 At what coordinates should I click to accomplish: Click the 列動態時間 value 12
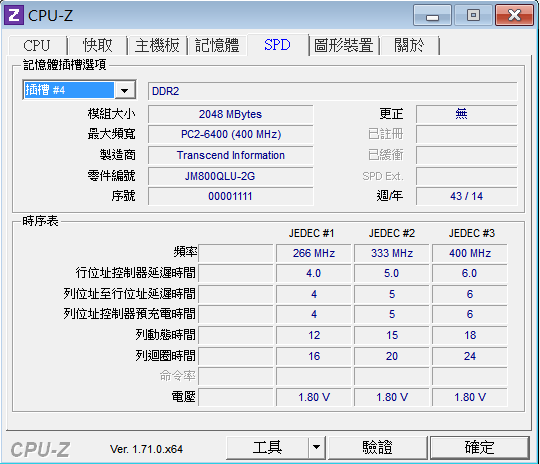(313, 335)
